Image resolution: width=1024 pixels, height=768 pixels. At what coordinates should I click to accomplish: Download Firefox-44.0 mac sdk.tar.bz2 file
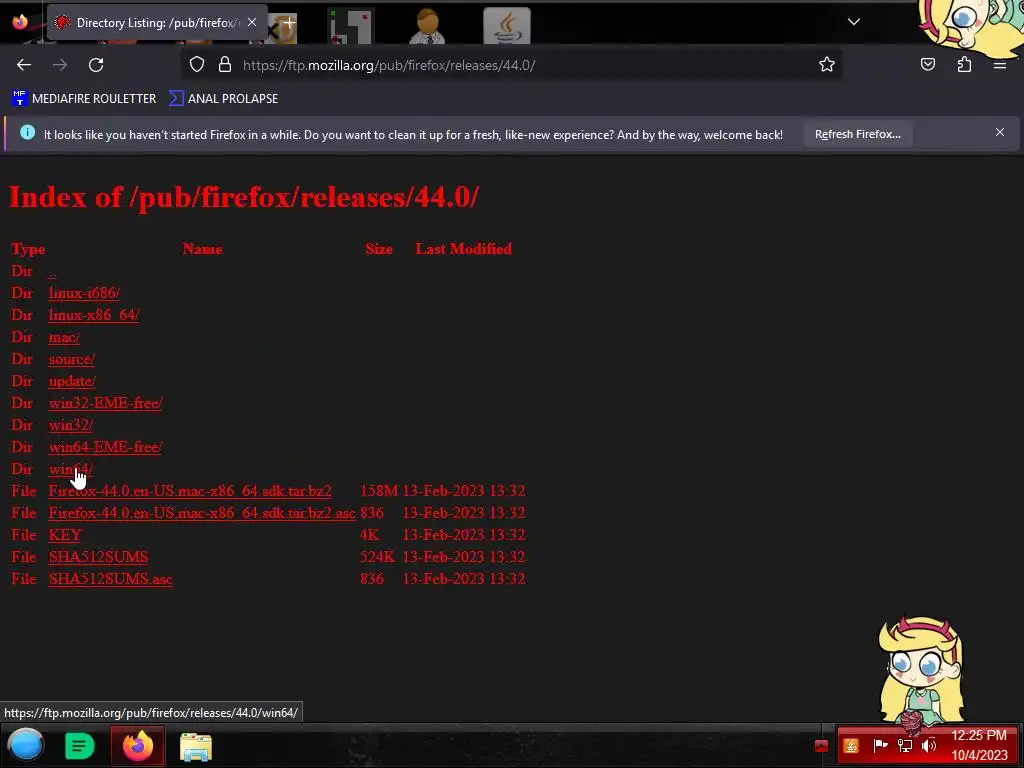click(189, 491)
